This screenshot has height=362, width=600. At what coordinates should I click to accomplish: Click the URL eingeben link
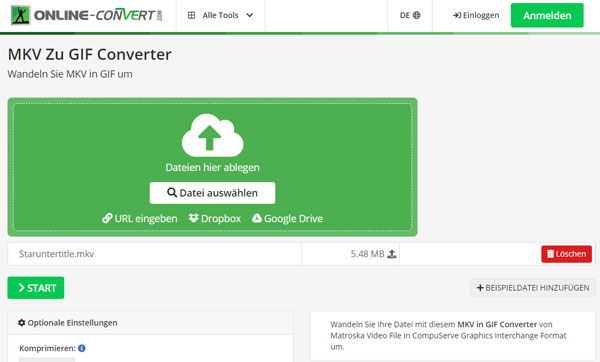140,219
